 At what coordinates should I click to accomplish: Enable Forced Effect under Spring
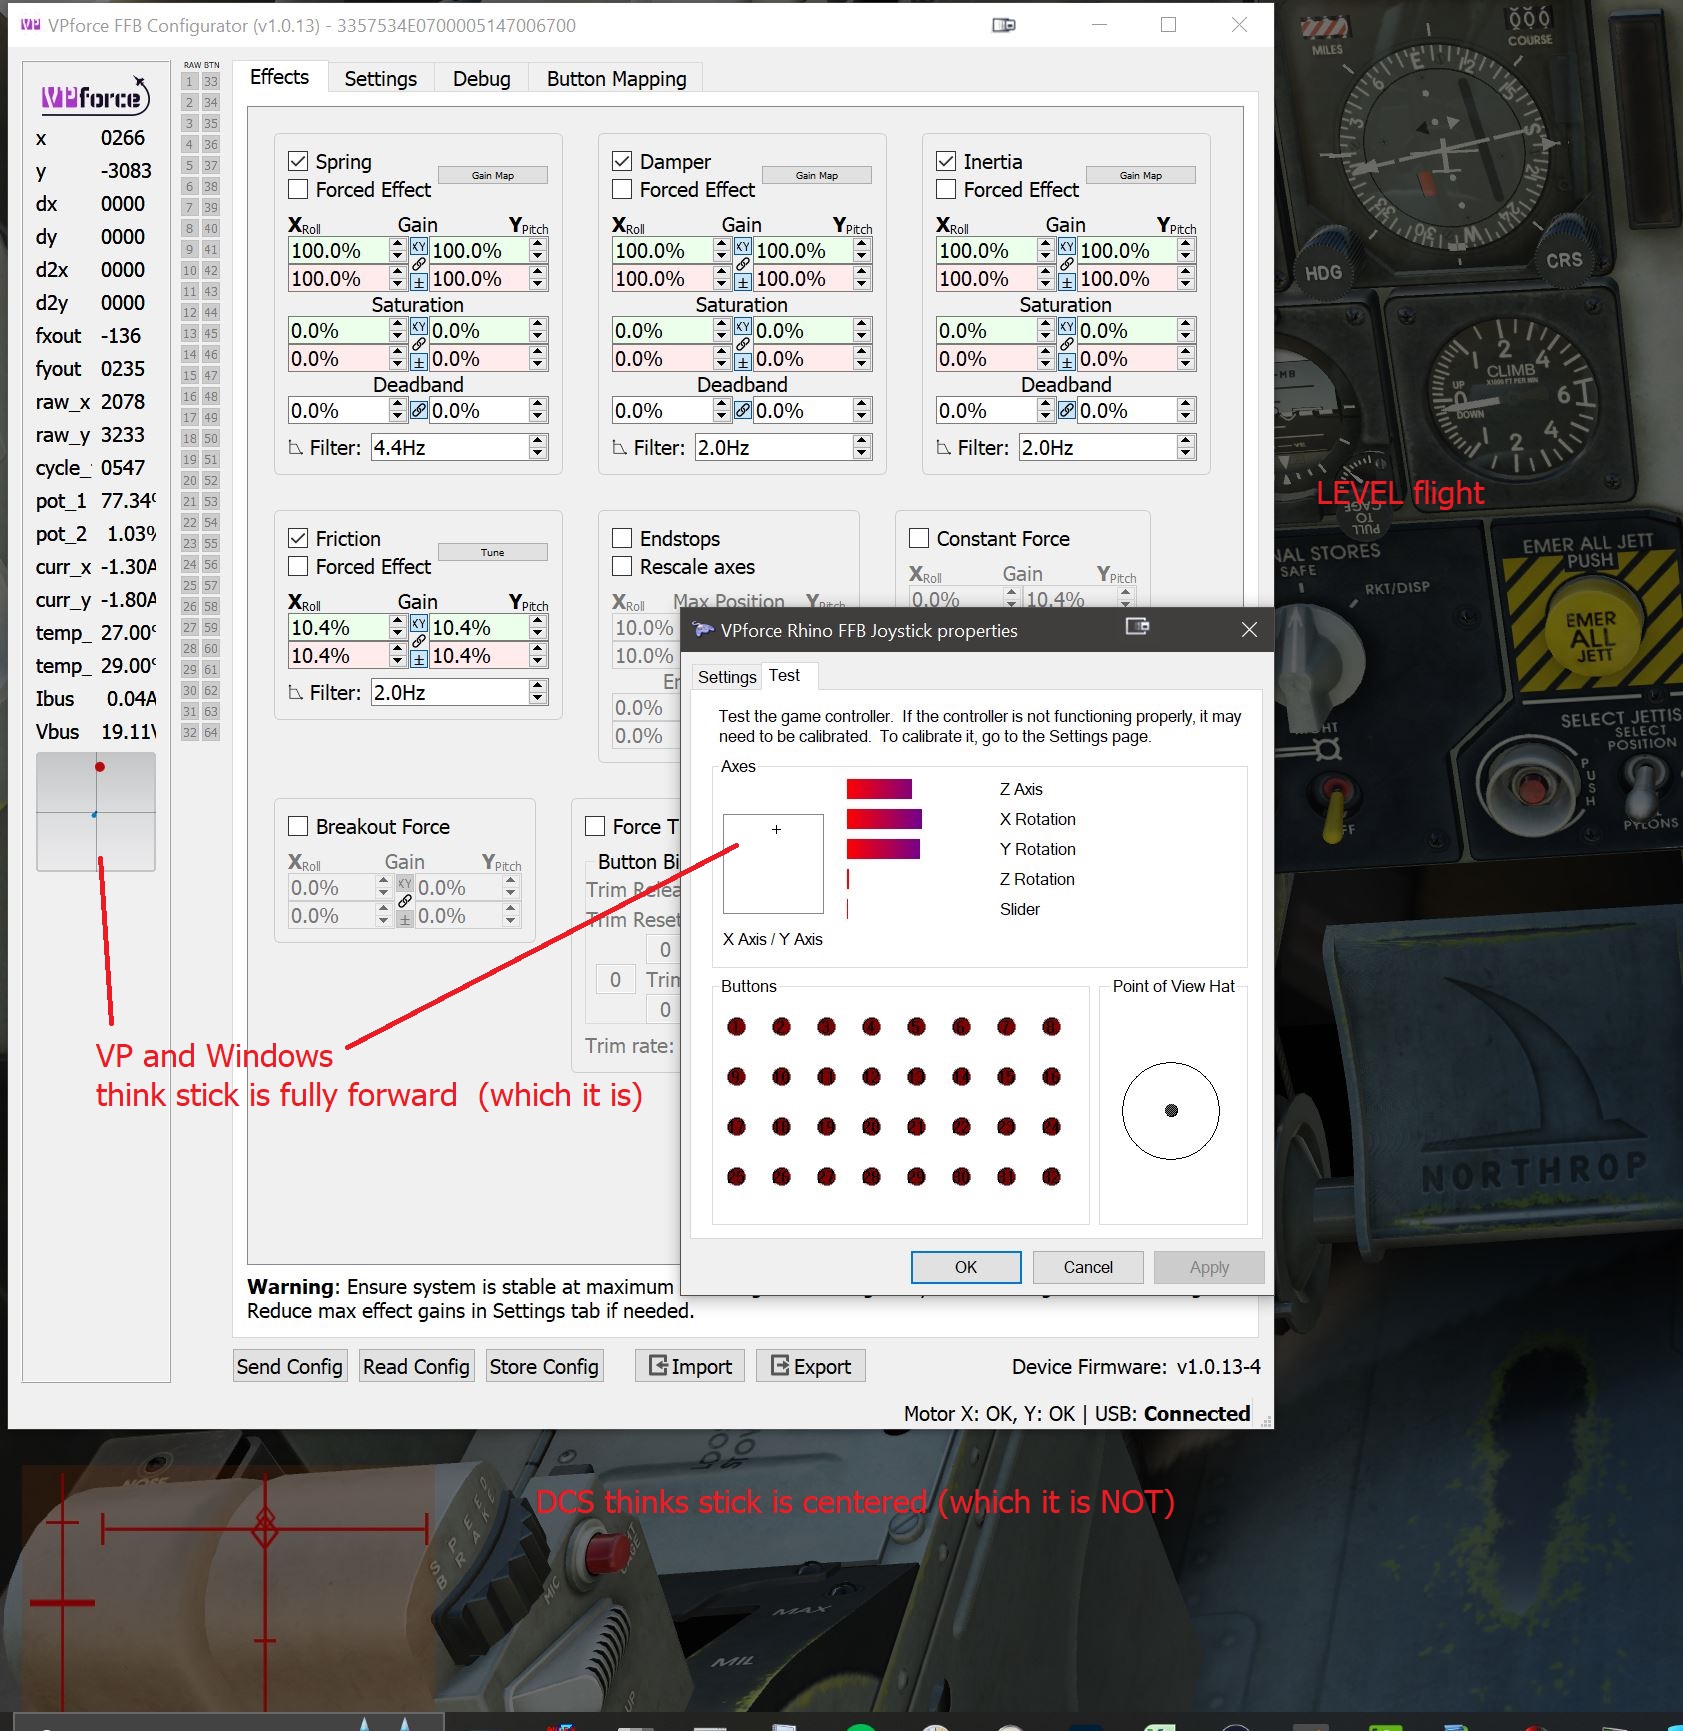[x=298, y=189]
